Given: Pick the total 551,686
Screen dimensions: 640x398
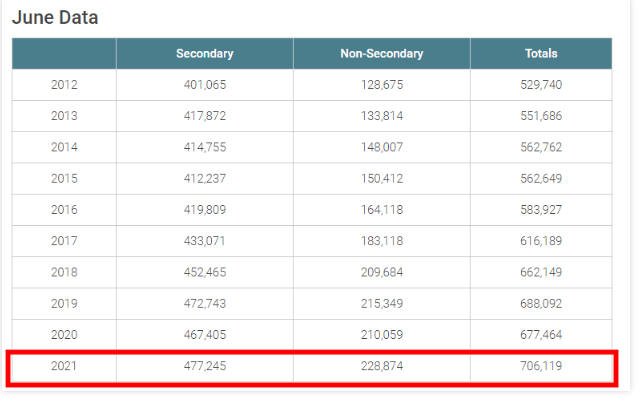Looking at the screenshot, I should [541, 116].
